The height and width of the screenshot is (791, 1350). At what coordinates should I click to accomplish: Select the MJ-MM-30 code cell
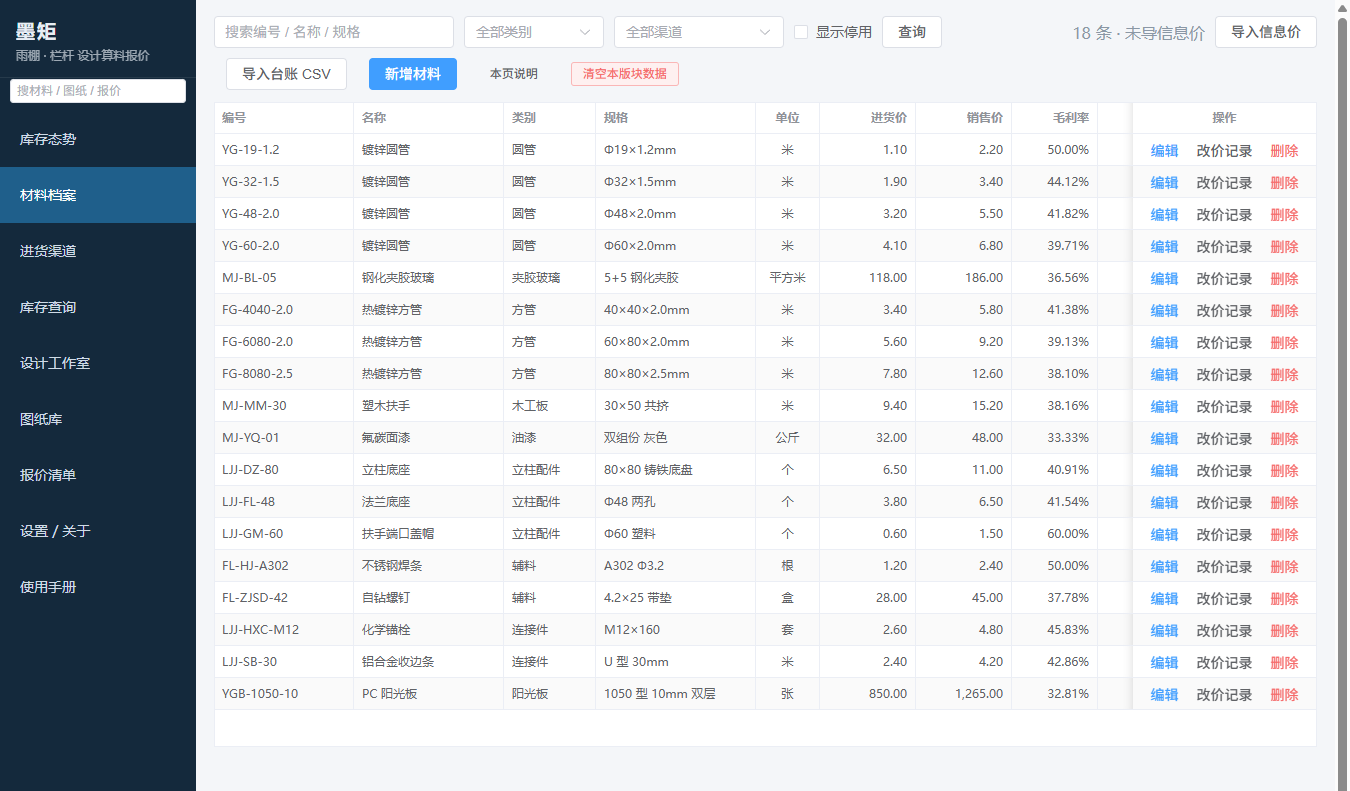click(x=284, y=406)
